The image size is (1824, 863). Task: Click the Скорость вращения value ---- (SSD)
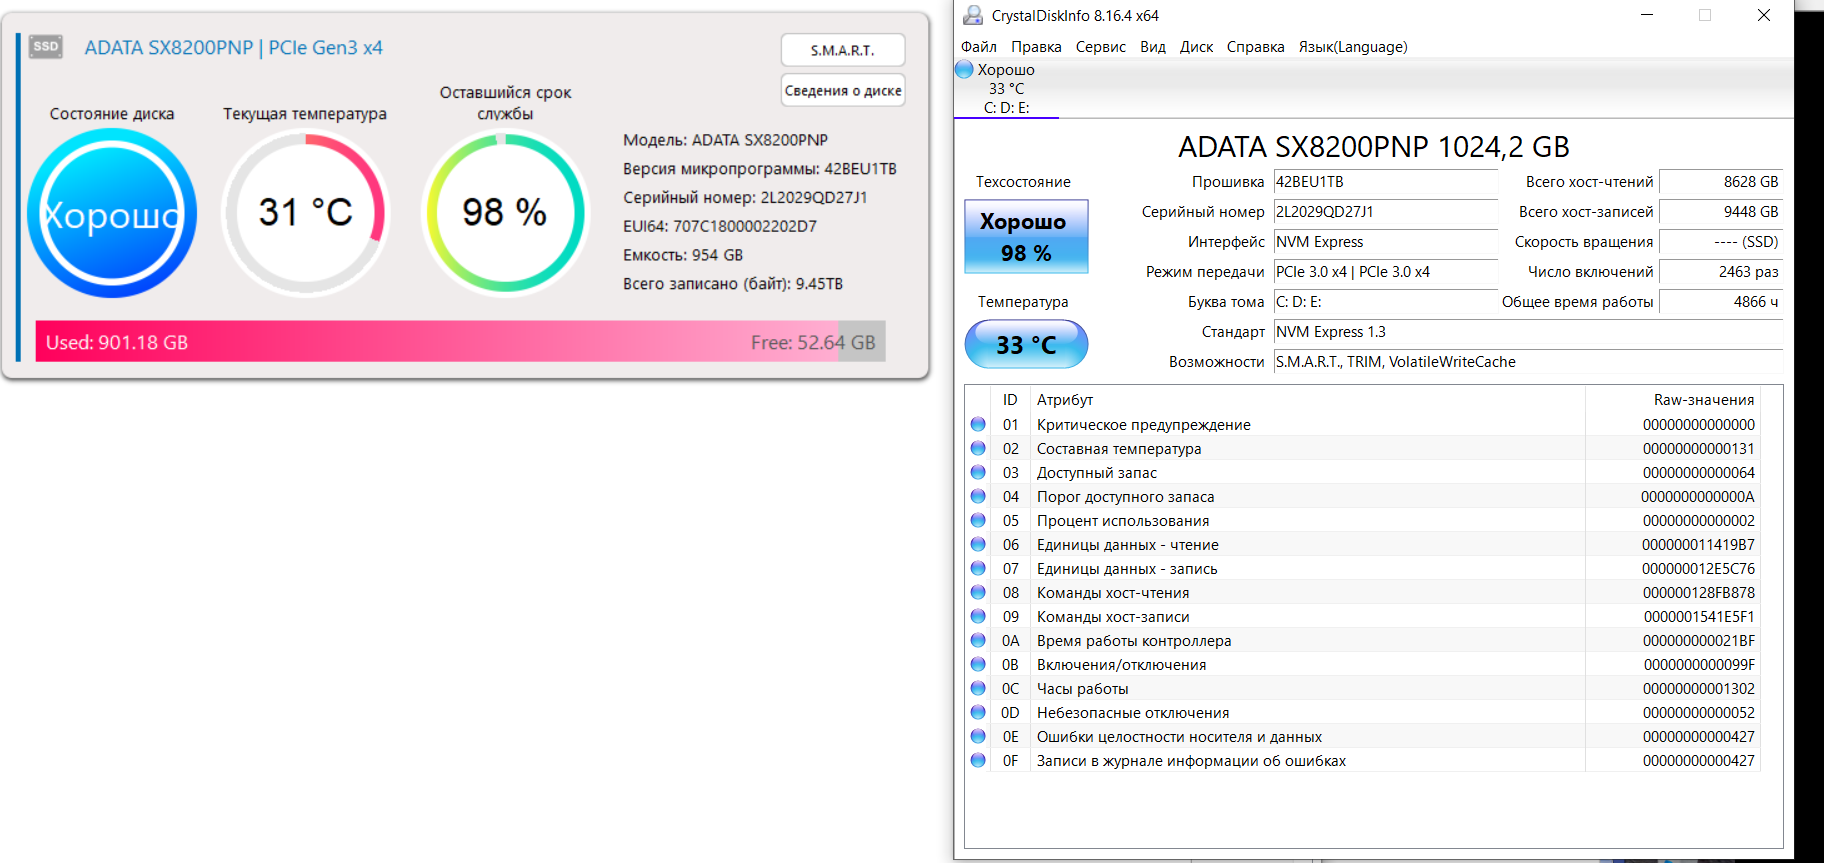coord(1721,242)
